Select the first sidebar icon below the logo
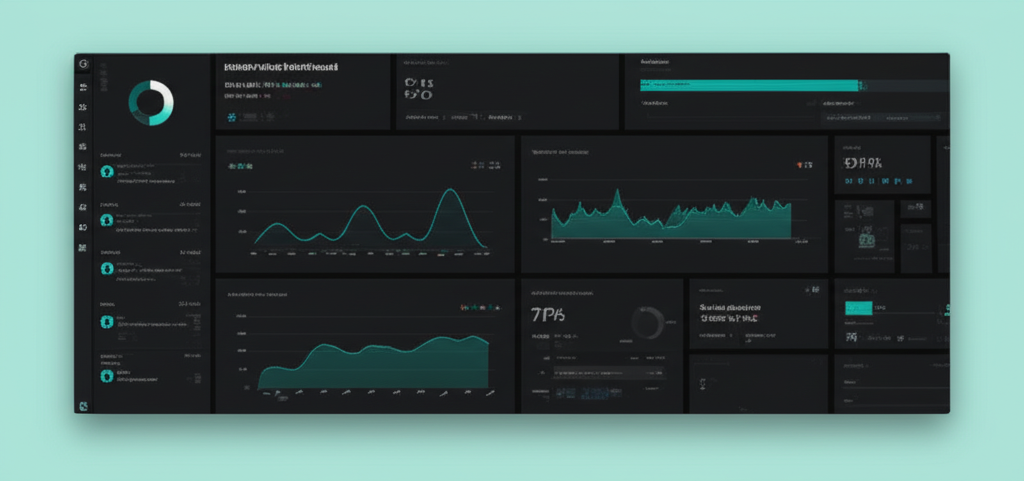The image size is (1024, 481). [x=83, y=87]
